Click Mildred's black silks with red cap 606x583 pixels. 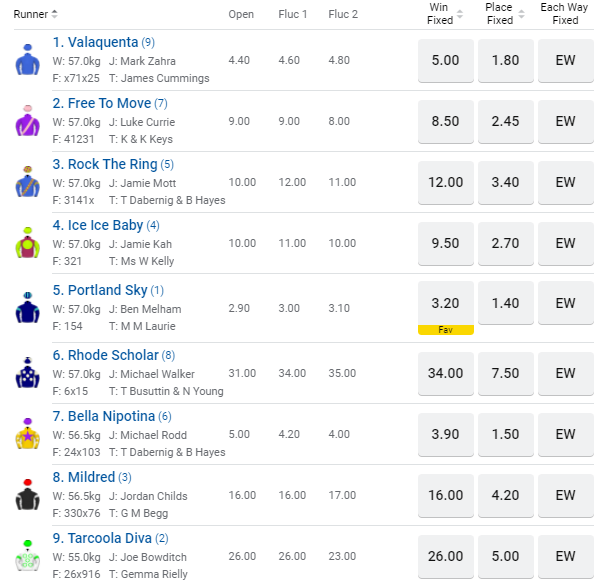tap(27, 495)
